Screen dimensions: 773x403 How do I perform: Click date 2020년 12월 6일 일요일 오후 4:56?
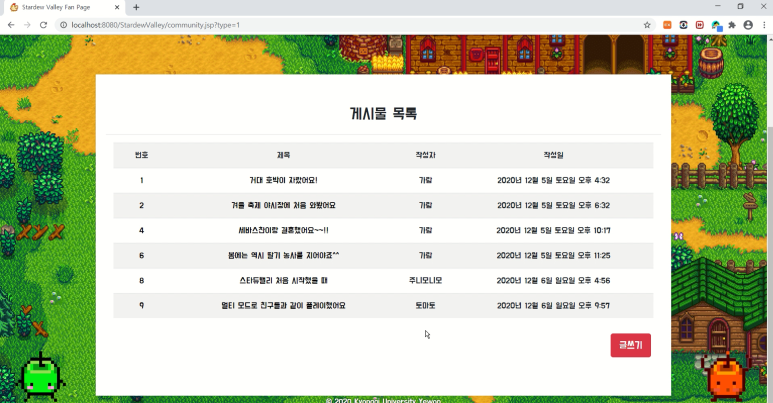pyautogui.click(x=553, y=281)
